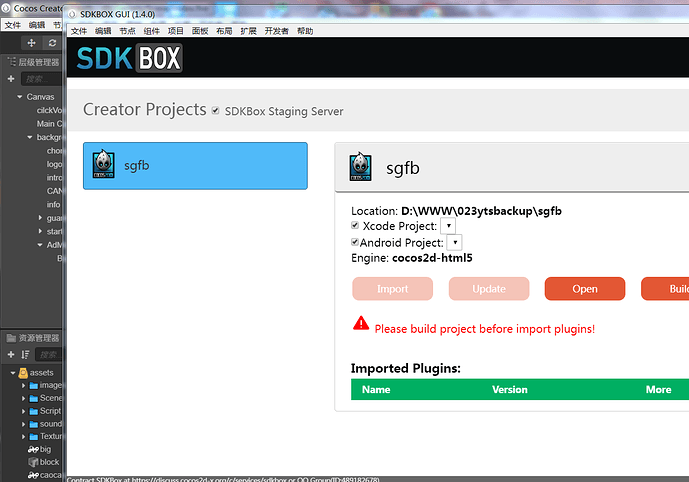689x482 pixels.
Task: Click the assets search field
Action: click(x=48, y=355)
